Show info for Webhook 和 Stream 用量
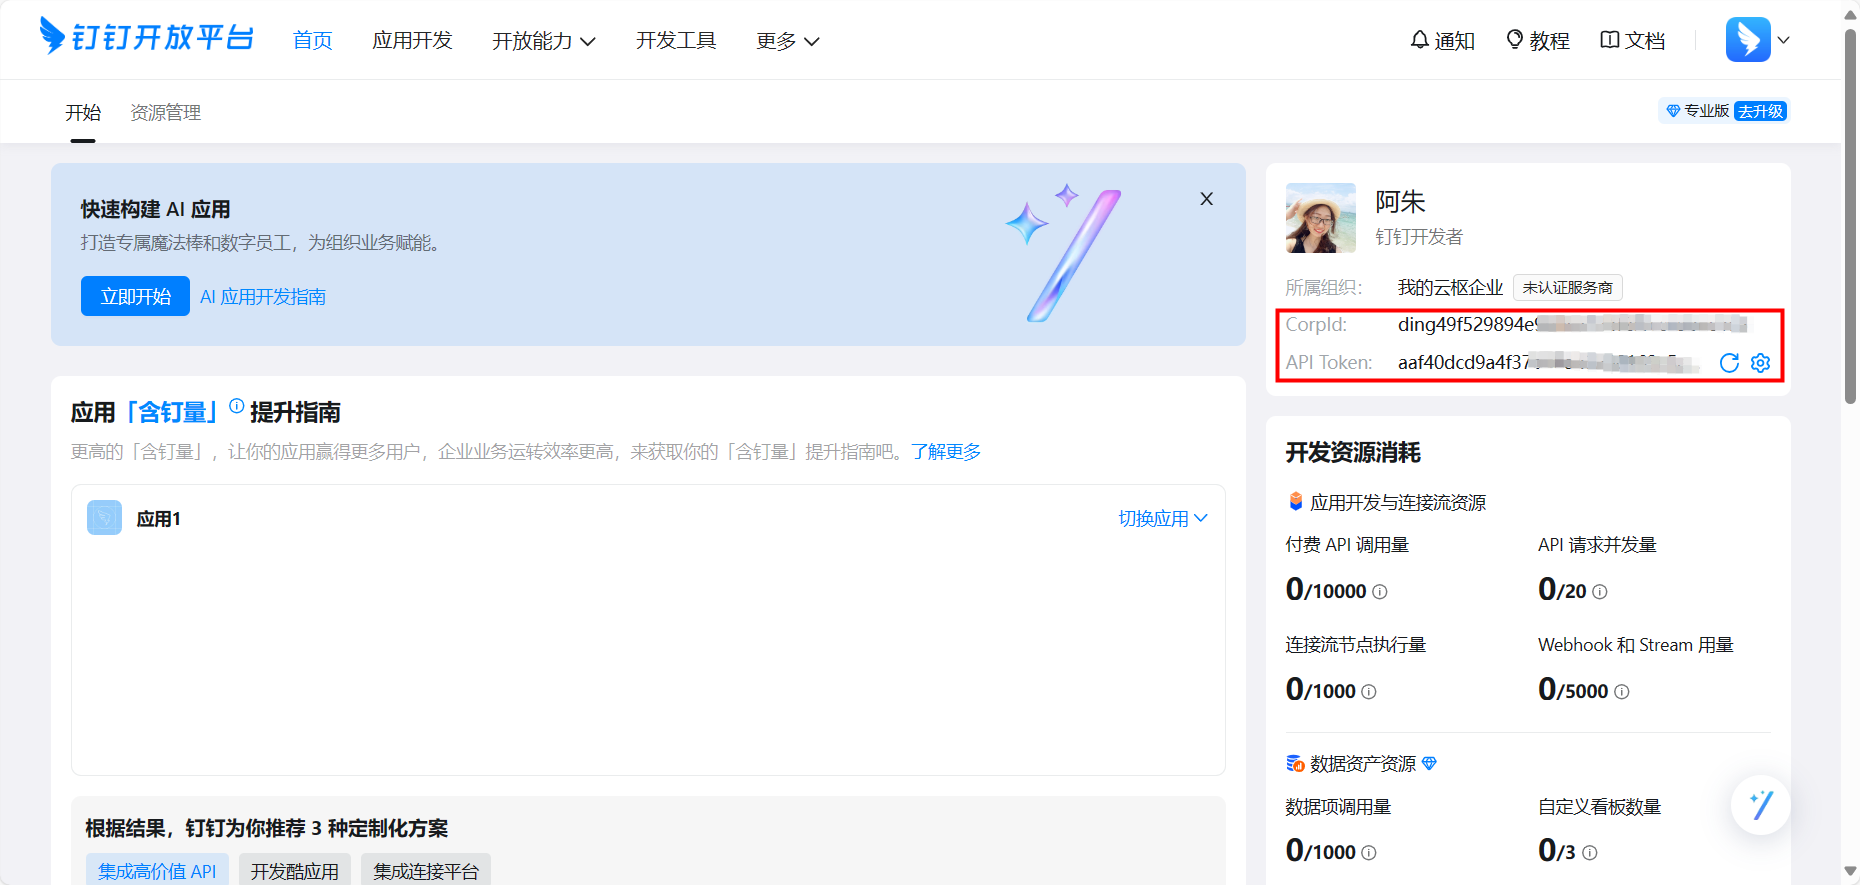 point(1622,692)
